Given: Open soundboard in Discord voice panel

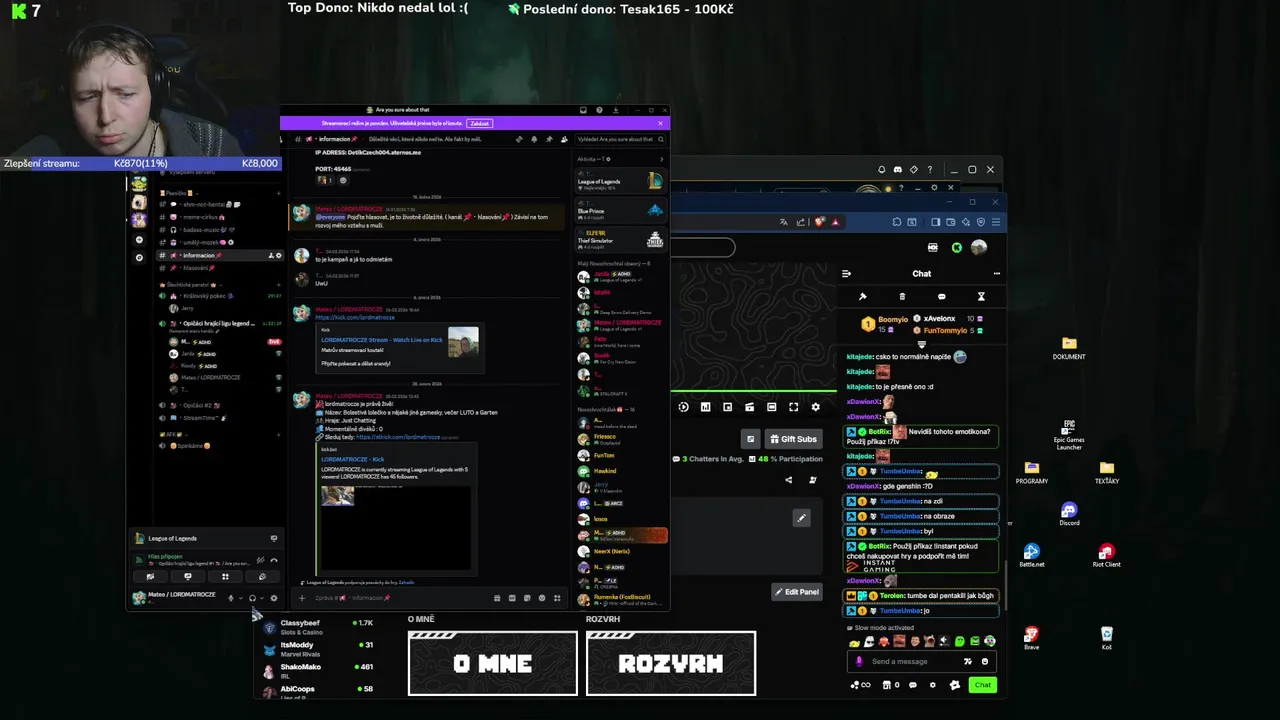Looking at the screenshot, I should (x=262, y=576).
